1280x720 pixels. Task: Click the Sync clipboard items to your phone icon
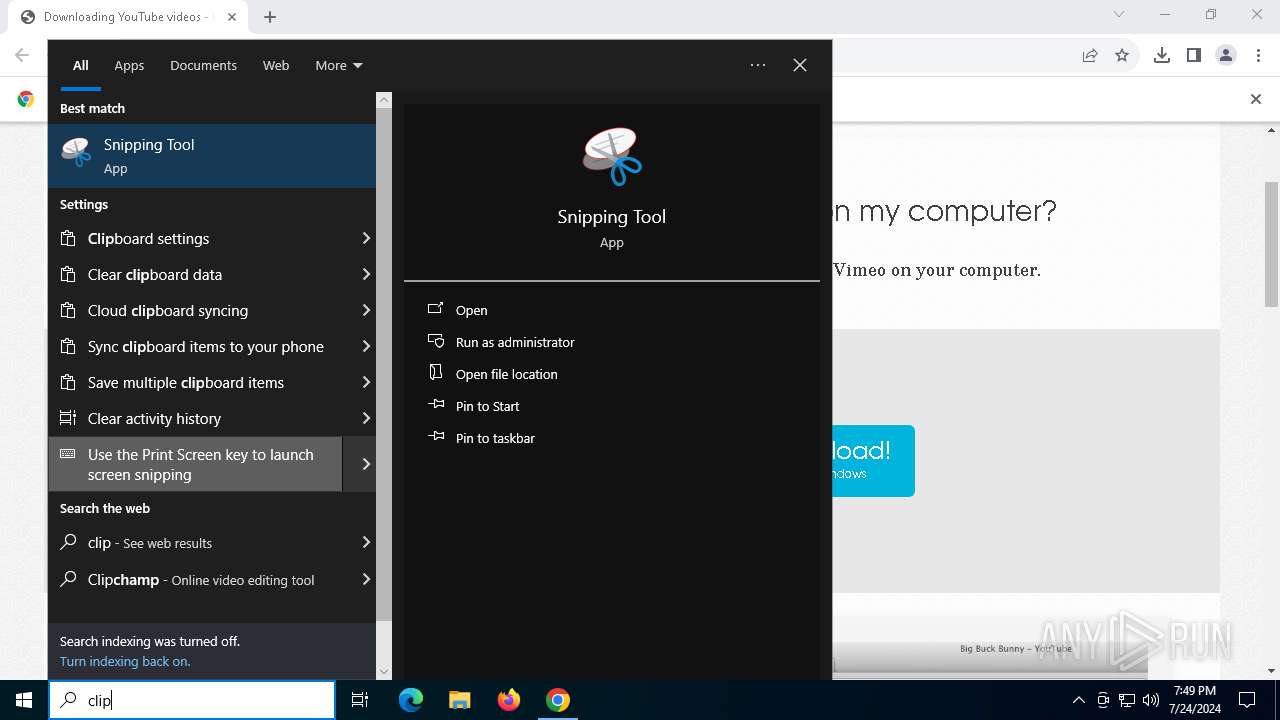click(68, 346)
